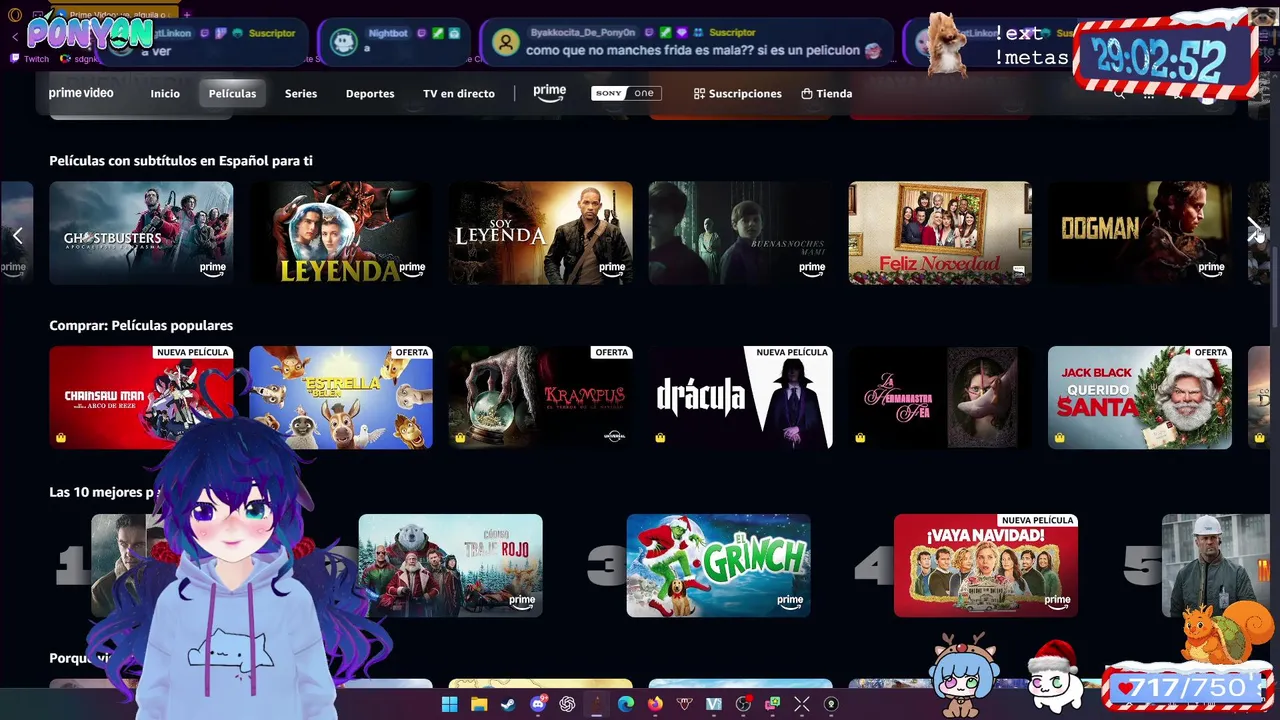This screenshot has width=1280, height=720.
Task: Select the Películas tab
Action: [x=232, y=93]
